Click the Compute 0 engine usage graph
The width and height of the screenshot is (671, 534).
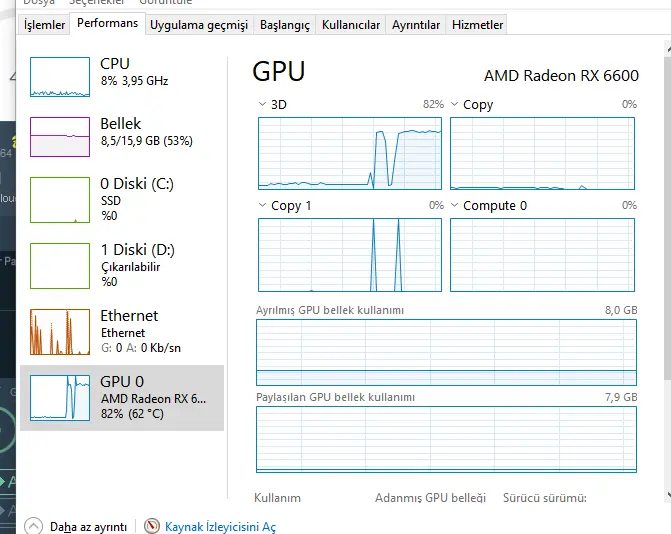point(542,255)
